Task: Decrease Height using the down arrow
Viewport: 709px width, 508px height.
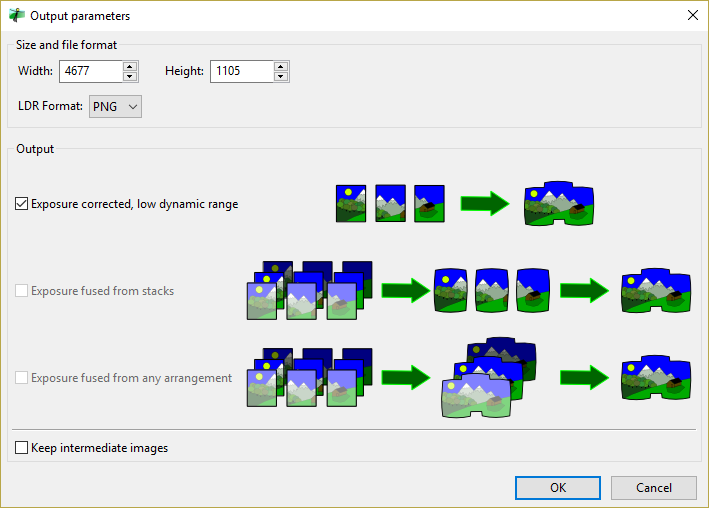Action: pyautogui.click(x=281, y=76)
